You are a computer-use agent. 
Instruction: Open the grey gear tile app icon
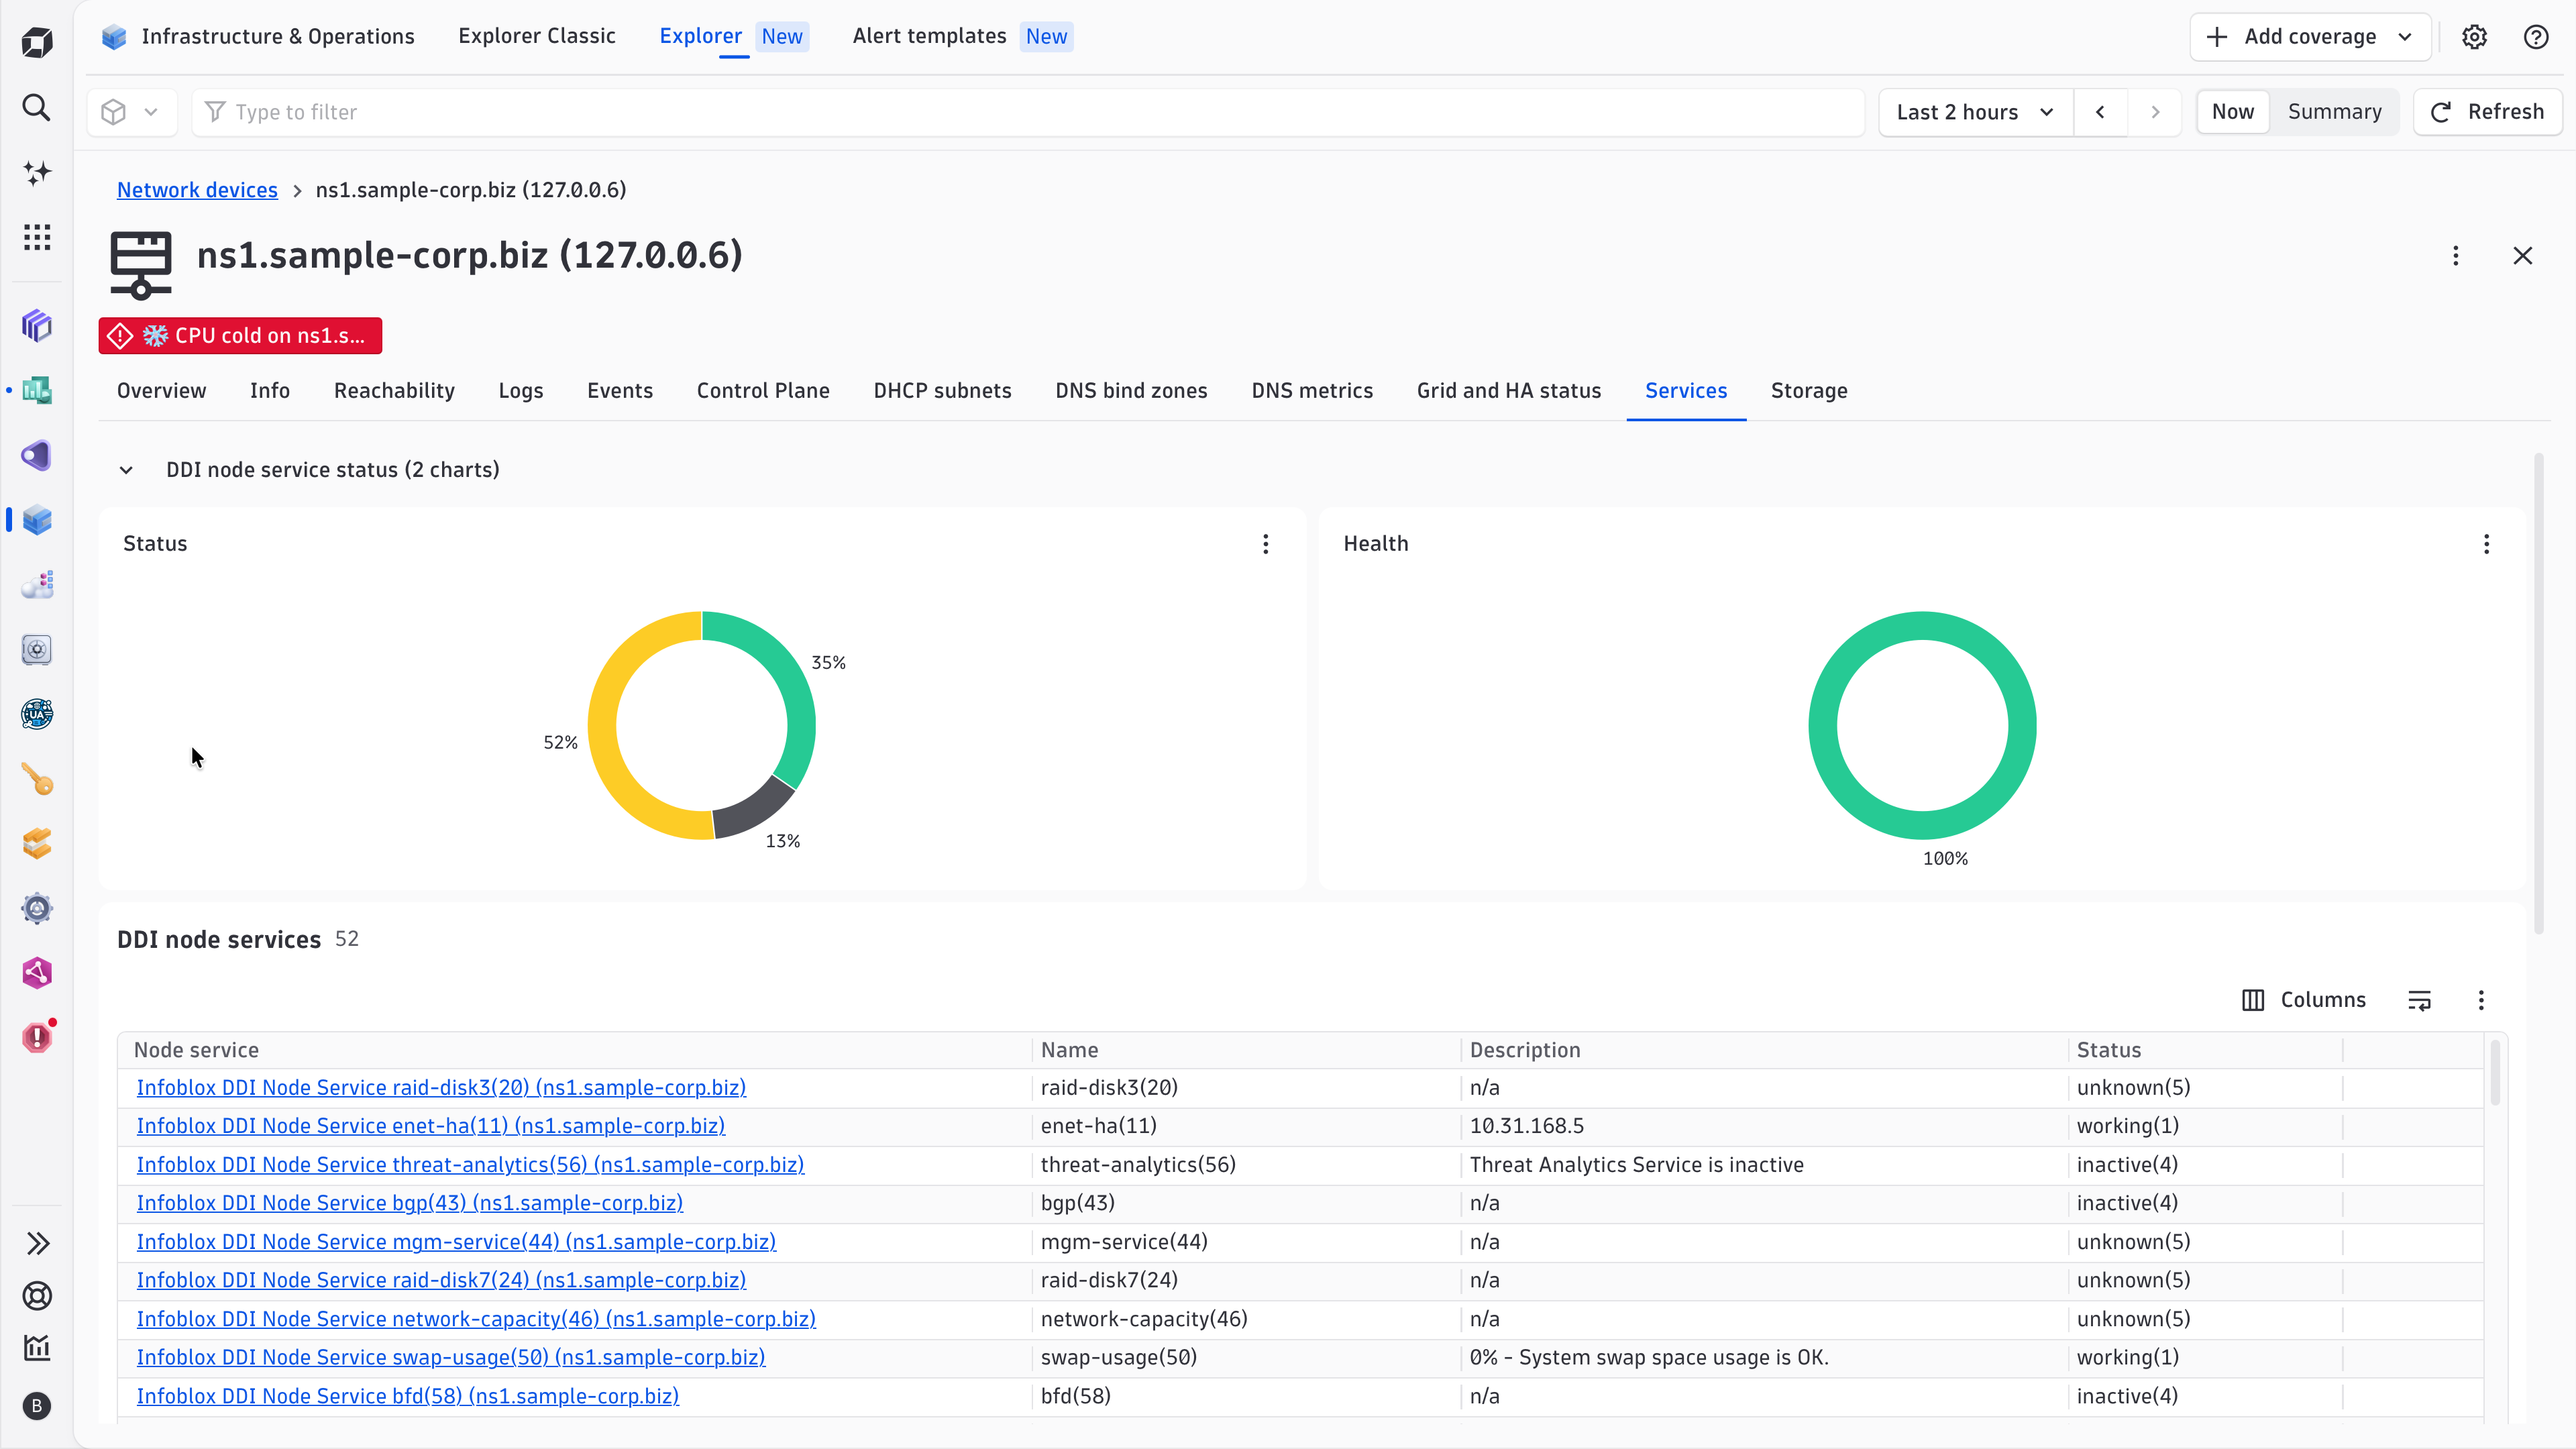point(37,650)
